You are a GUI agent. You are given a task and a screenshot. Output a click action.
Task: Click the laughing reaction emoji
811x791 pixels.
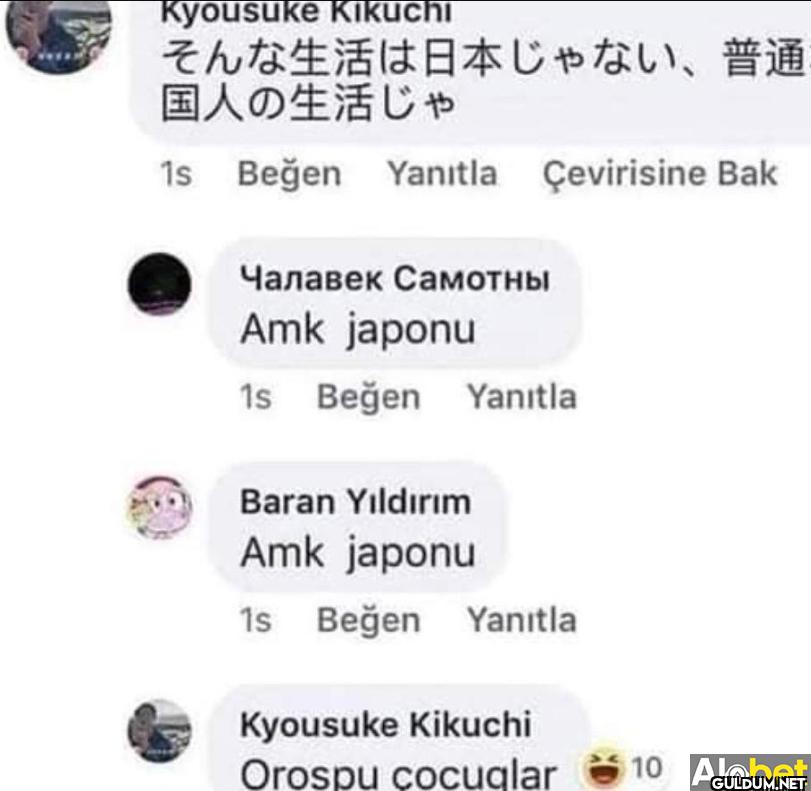[x=603, y=766]
